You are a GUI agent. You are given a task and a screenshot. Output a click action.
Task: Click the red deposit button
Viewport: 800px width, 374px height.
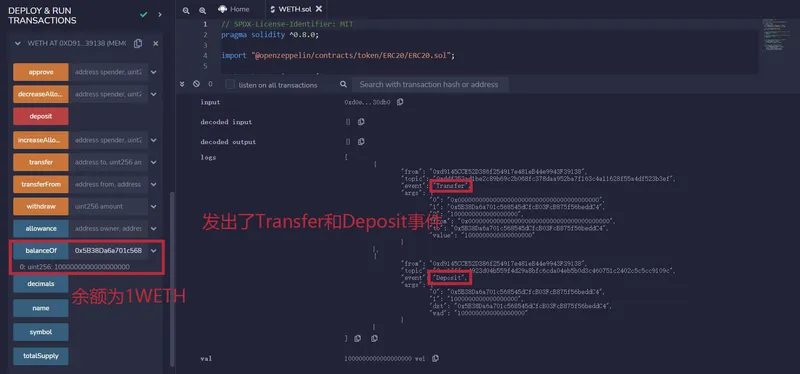pos(41,116)
